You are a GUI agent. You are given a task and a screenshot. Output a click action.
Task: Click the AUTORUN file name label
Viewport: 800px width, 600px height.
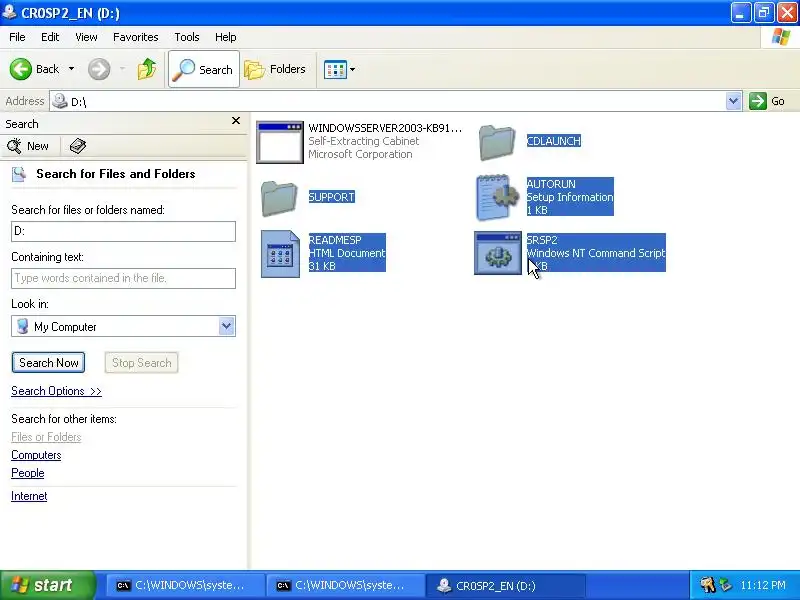point(551,184)
